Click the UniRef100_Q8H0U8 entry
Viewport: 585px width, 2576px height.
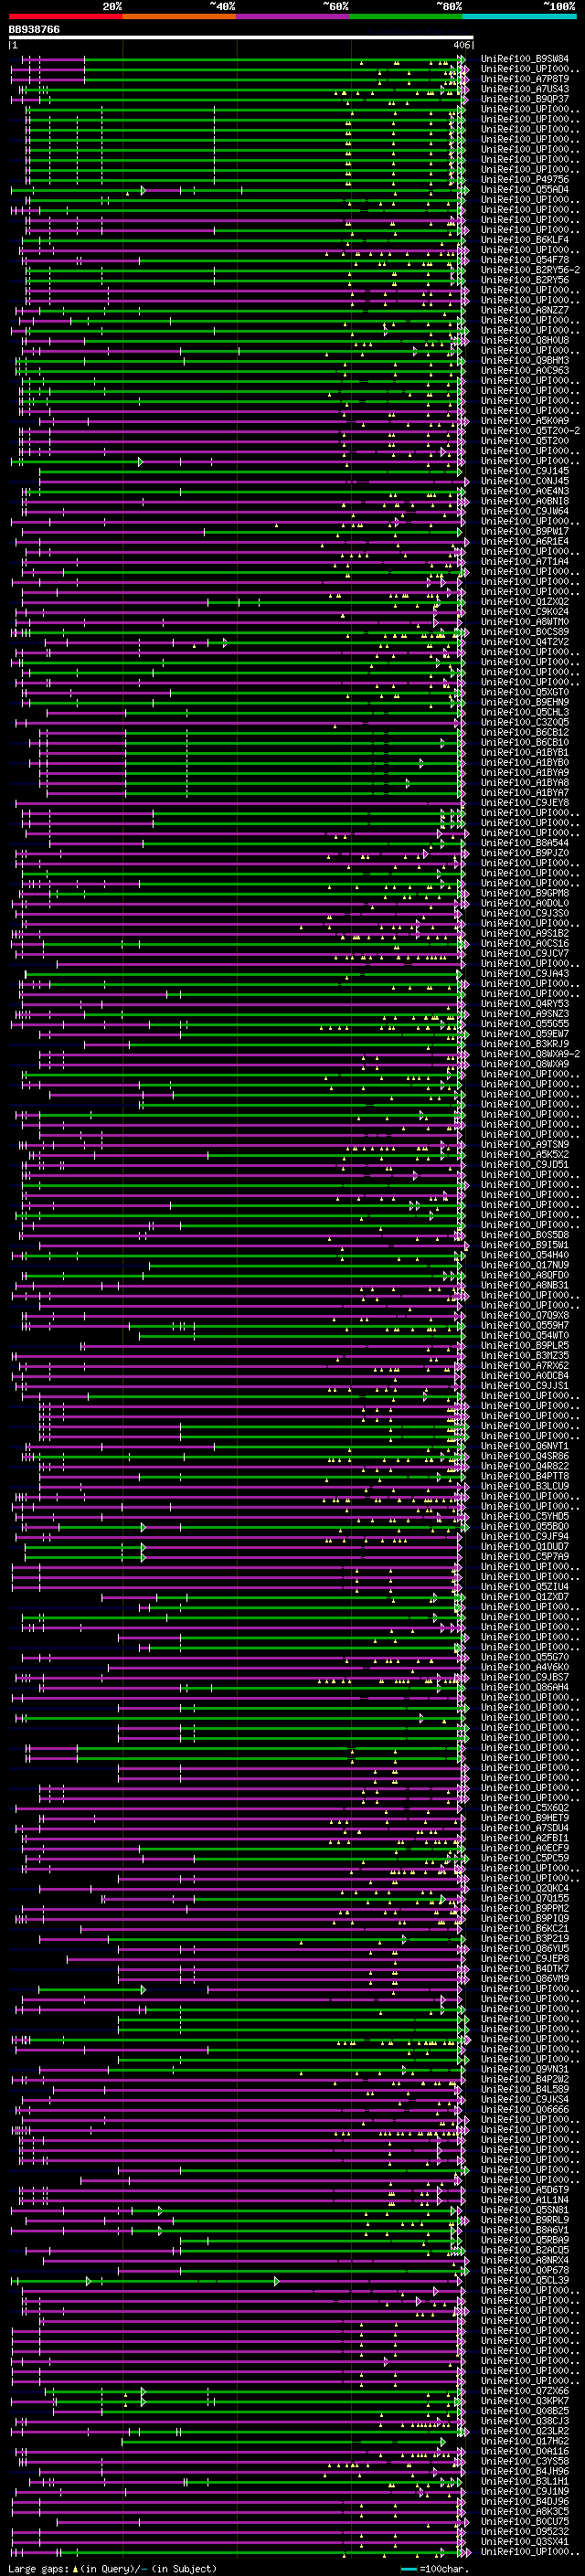[x=525, y=340]
